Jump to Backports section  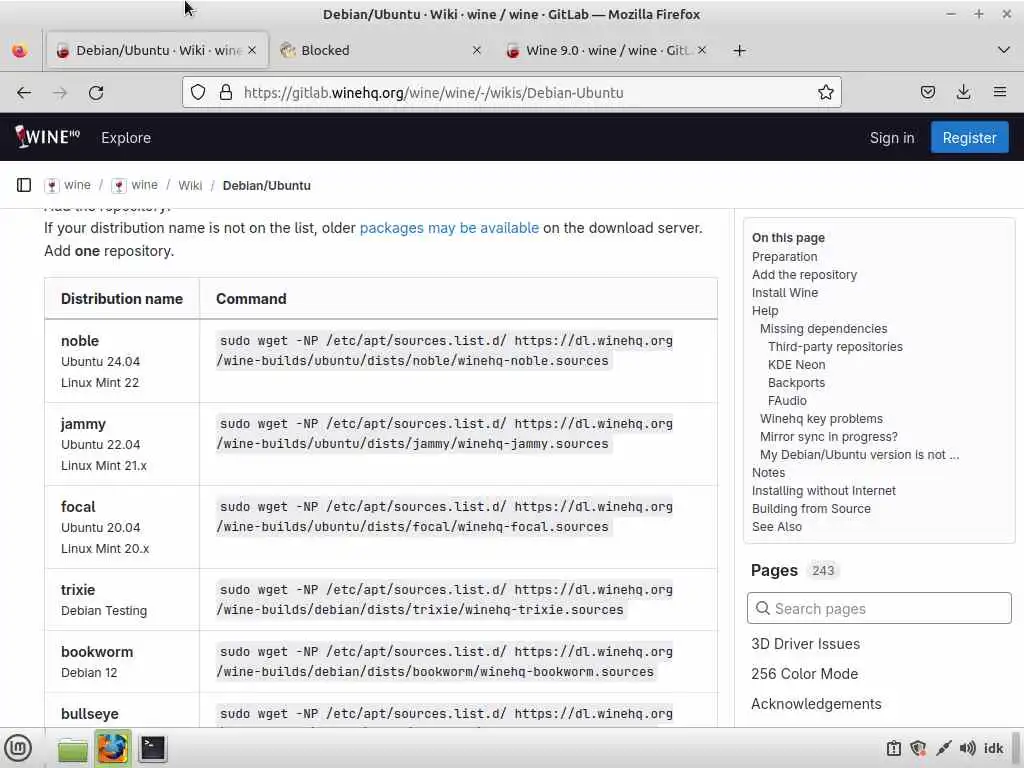pyautogui.click(x=796, y=383)
